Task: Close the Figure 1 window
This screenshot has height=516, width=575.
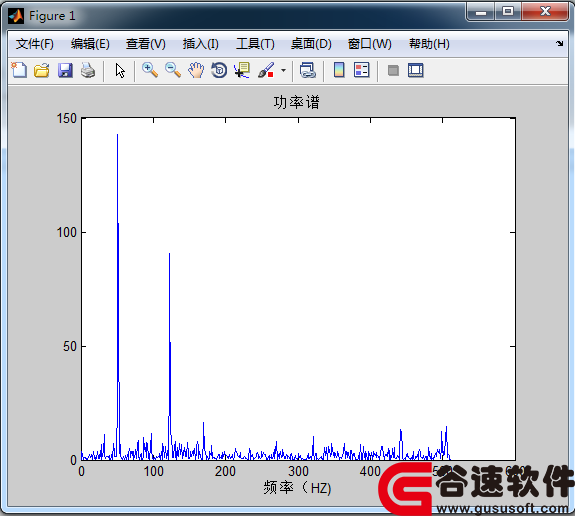Action: 545,12
